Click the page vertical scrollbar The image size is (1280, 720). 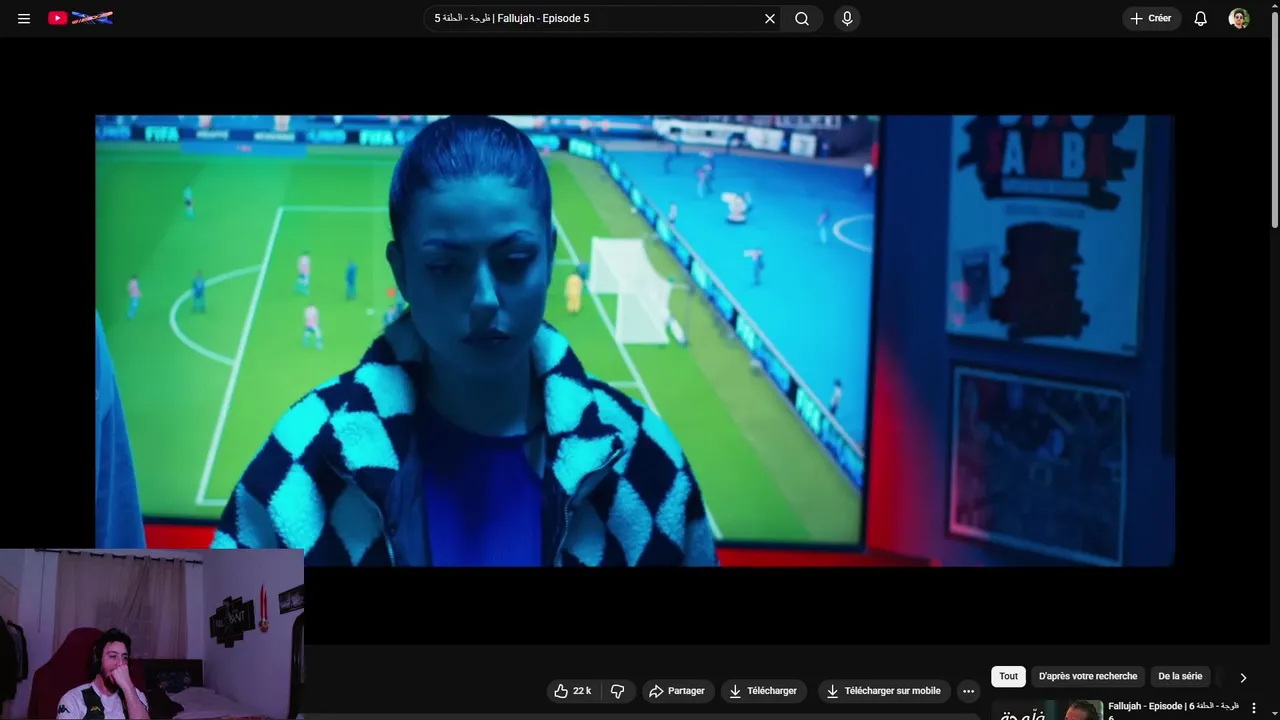coord(1275,120)
